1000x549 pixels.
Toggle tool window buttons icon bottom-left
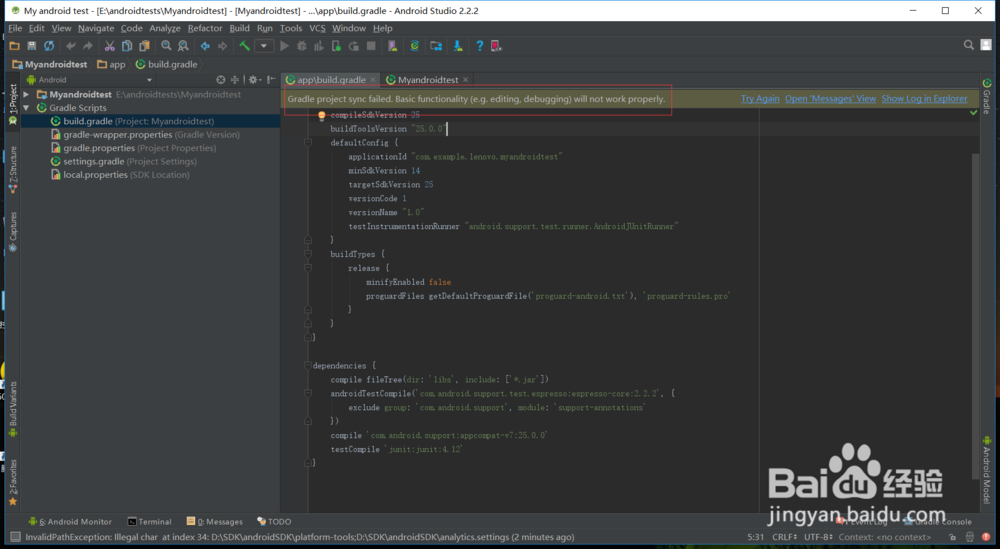pyautogui.click(x=15, y=537)
